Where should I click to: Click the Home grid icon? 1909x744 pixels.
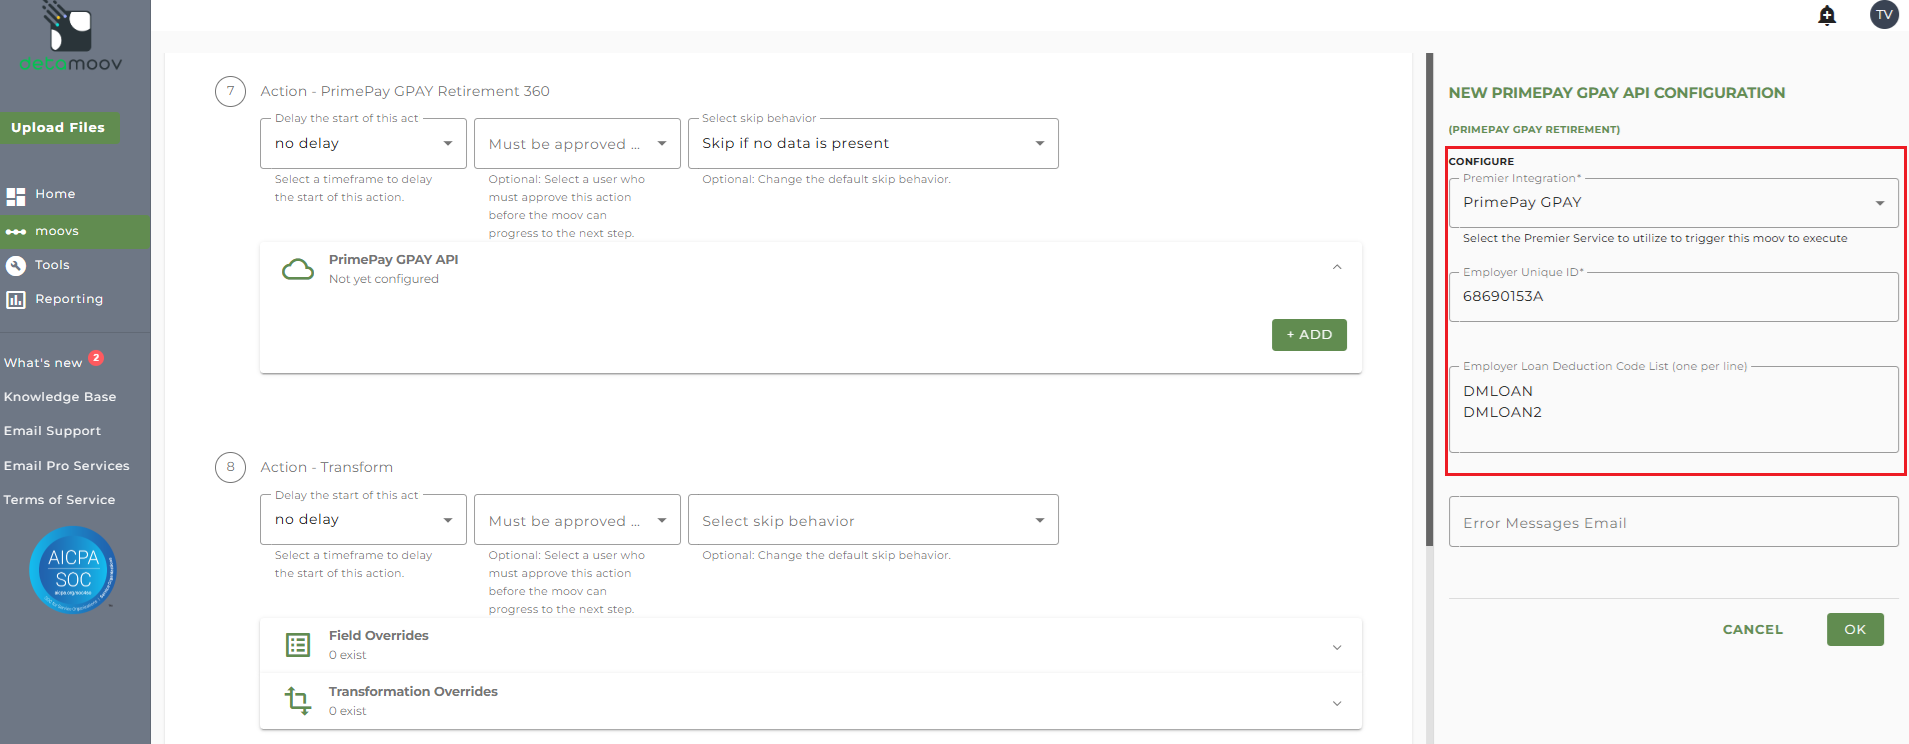pyautogui.click(x=16, y=196)
